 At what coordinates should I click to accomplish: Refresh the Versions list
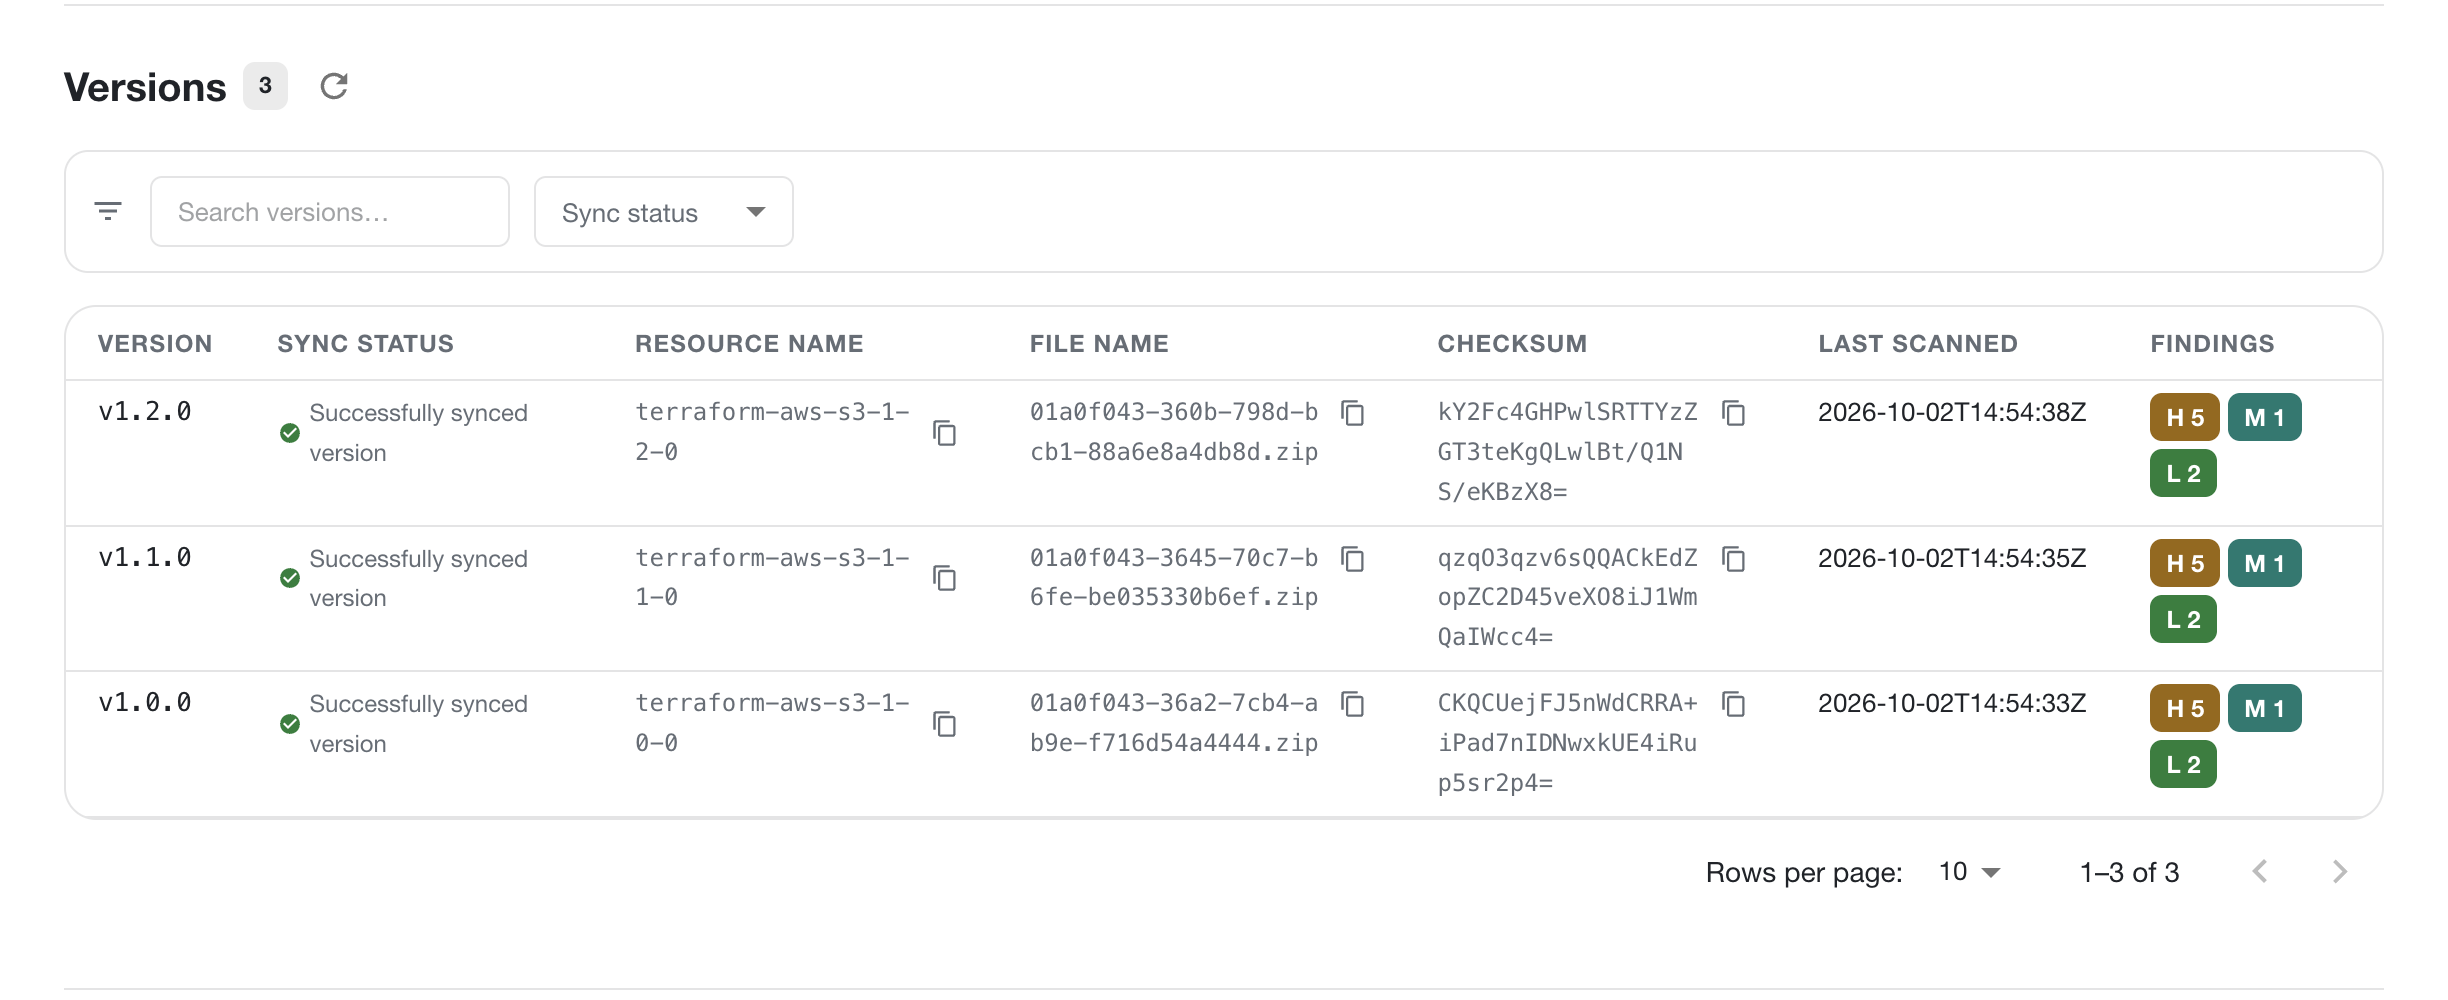point(334,86)
